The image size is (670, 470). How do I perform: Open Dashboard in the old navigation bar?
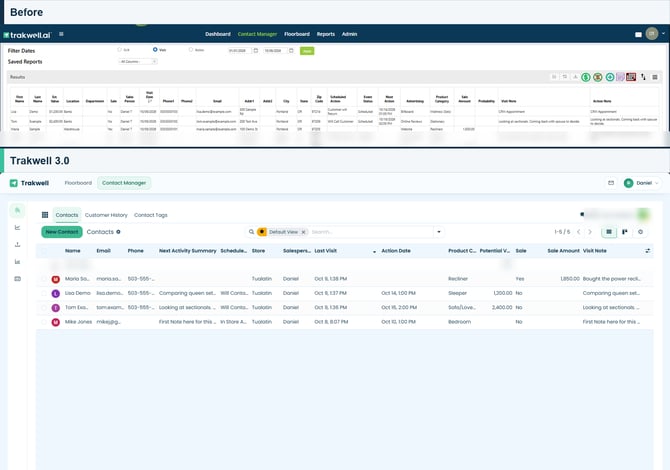217,34
